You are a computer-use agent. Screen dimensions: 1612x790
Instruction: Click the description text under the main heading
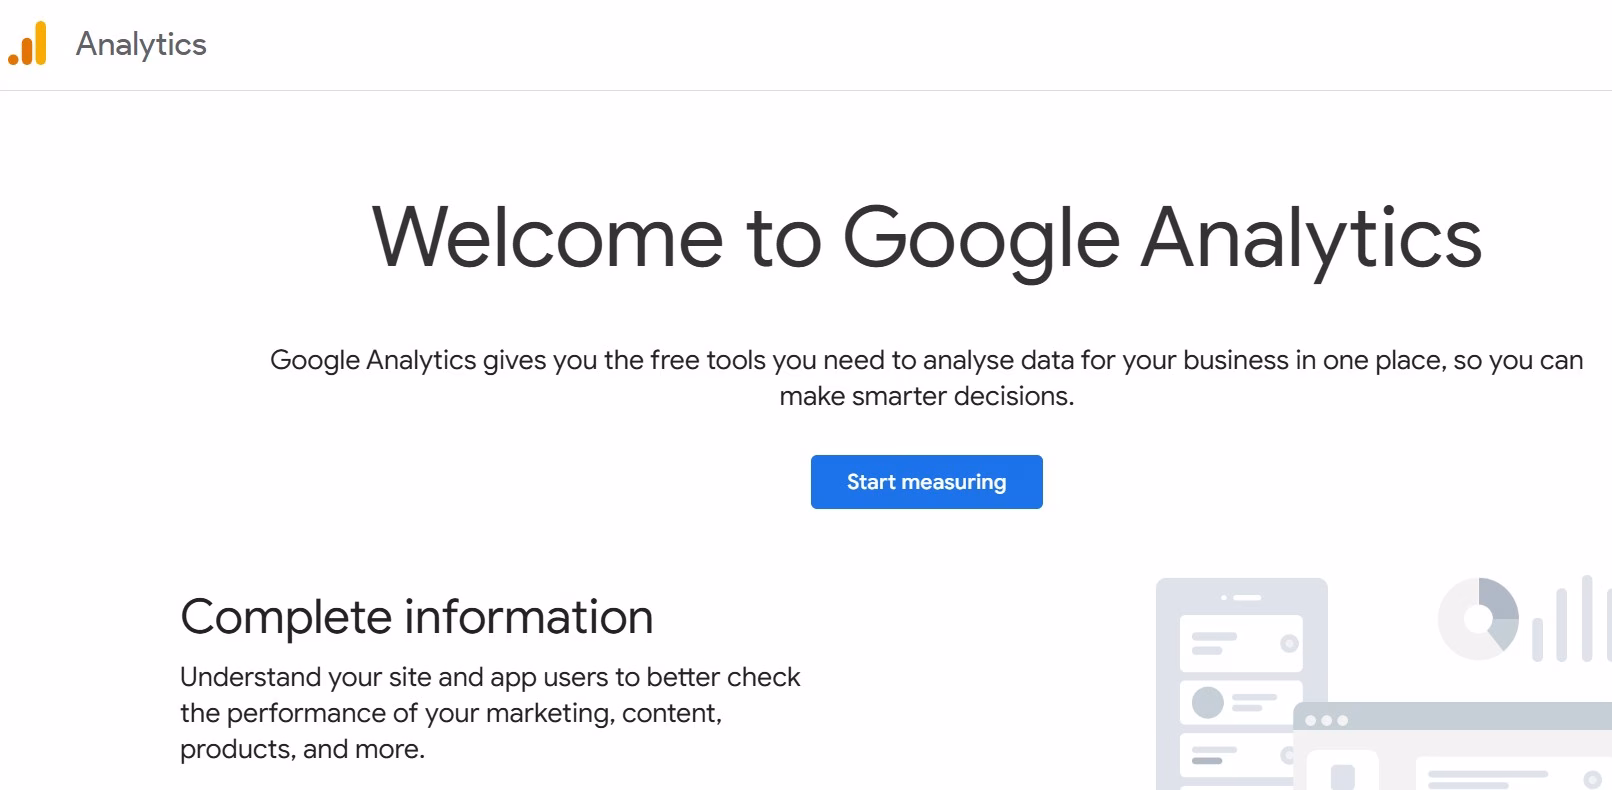coord(926,377)
